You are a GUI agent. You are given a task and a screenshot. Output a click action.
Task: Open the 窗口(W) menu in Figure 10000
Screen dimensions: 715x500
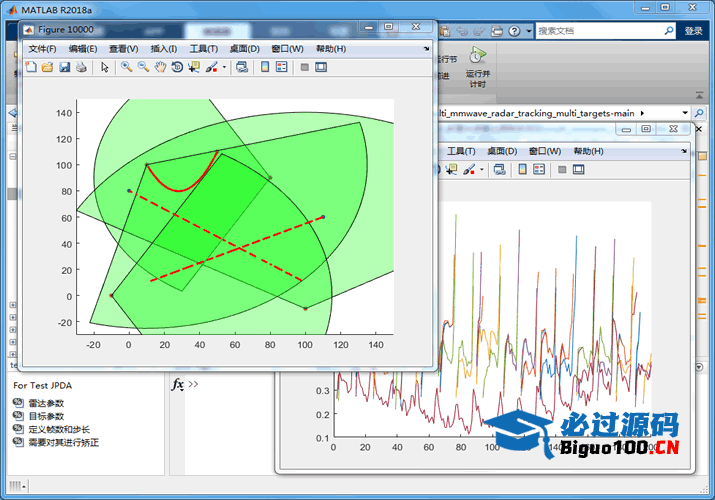click(287, 49)
